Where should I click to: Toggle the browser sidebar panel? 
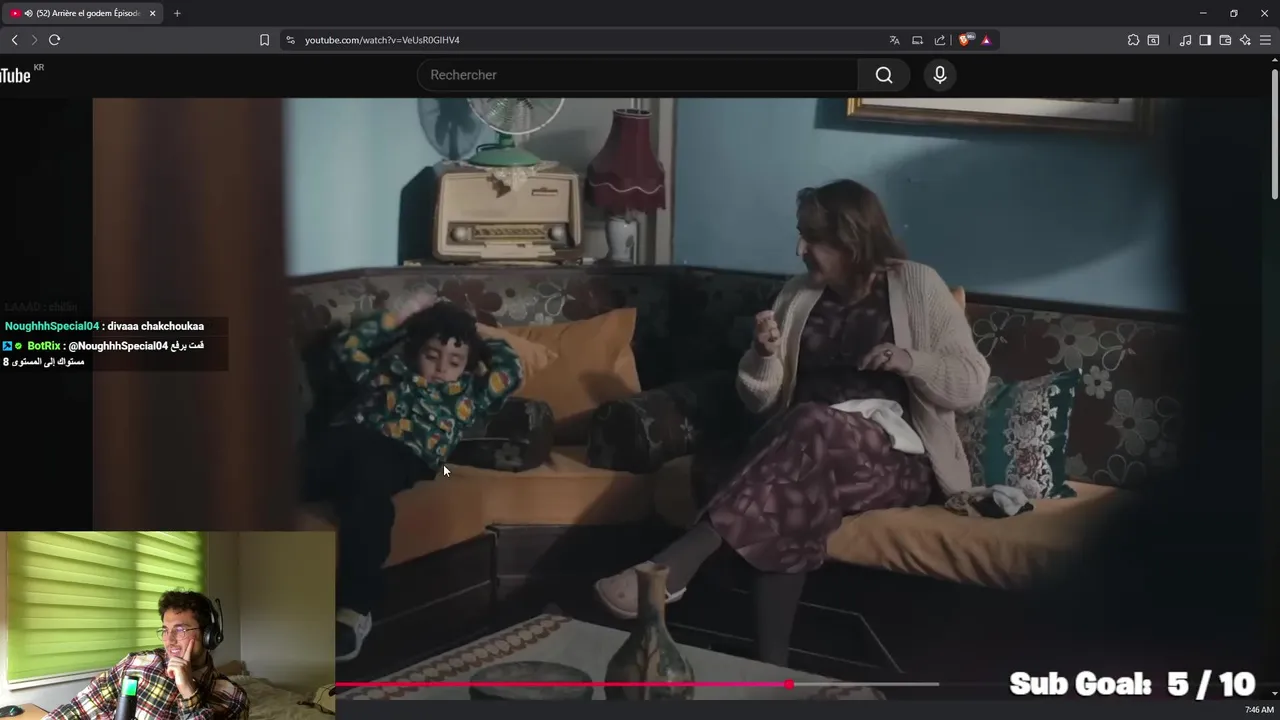click(1205, 40)
